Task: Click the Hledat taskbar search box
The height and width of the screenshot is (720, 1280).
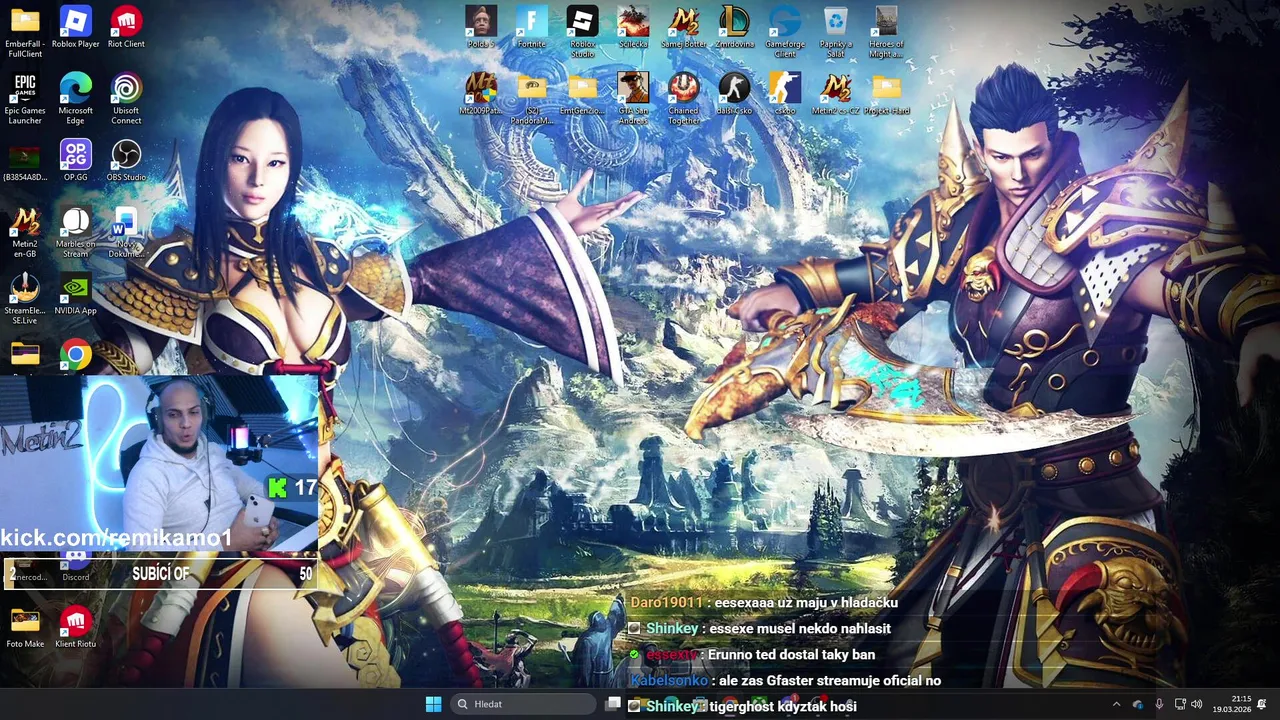Action: point(522,704)
